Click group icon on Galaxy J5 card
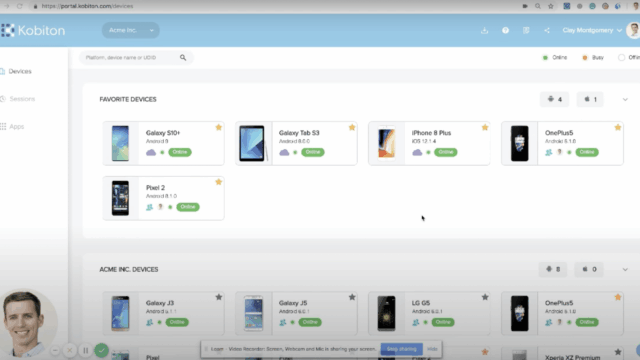The height and width of the screenshot is (360, 640). [283, 322]
